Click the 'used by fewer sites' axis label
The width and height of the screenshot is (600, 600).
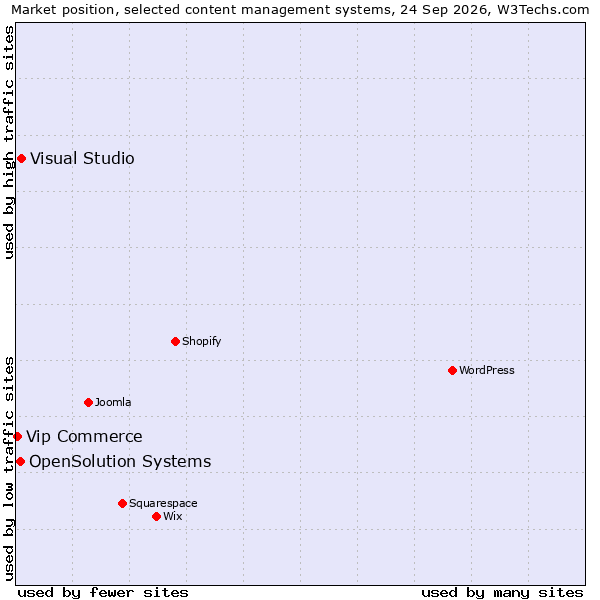pos(103,593)
